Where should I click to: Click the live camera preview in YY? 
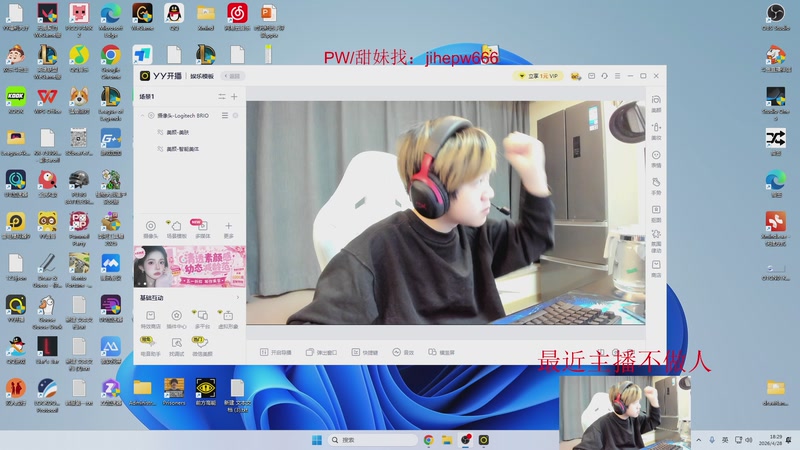click(446, 213)
